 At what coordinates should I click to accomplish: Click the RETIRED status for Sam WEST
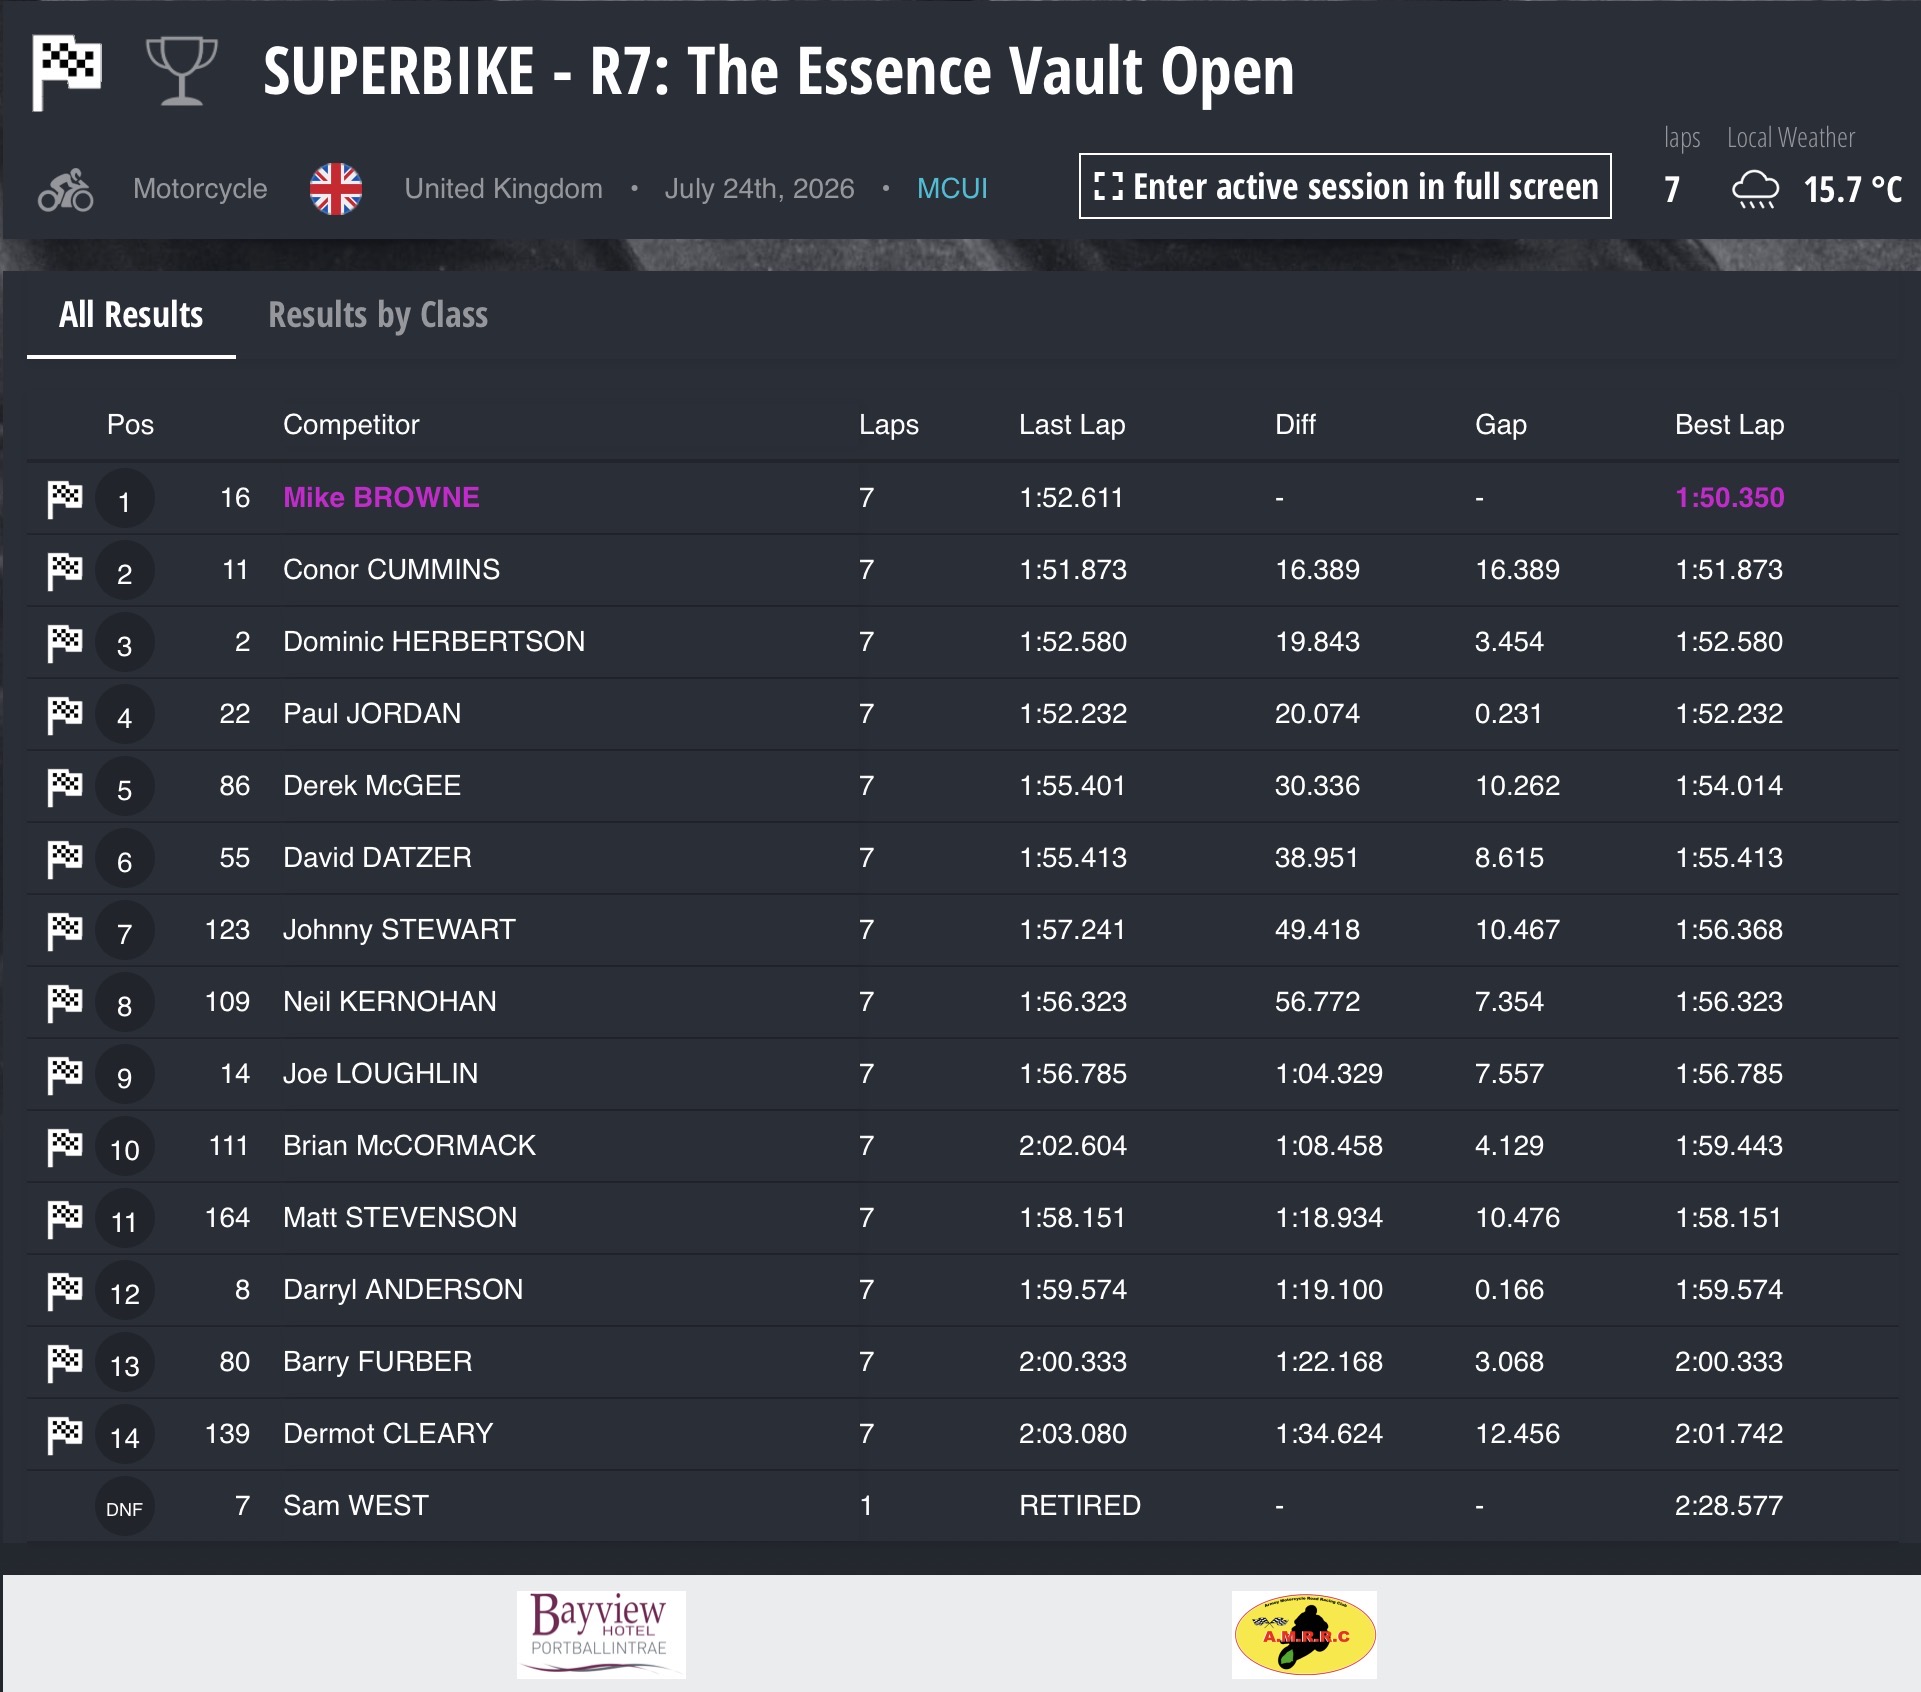pos(1079,1506)
